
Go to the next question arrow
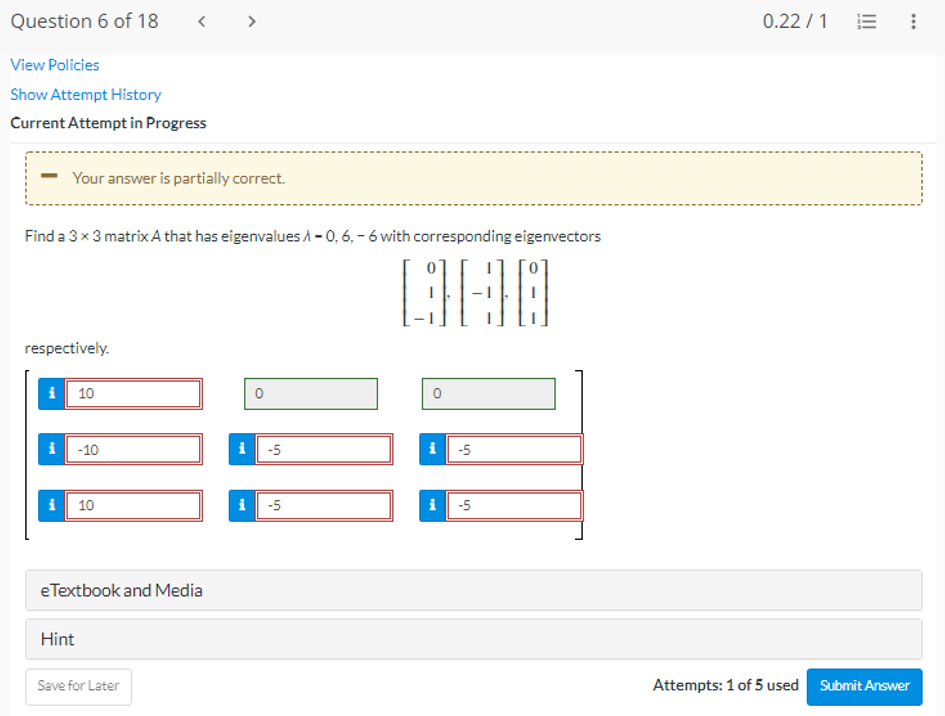pyautogui.click(x=252, y=22)
